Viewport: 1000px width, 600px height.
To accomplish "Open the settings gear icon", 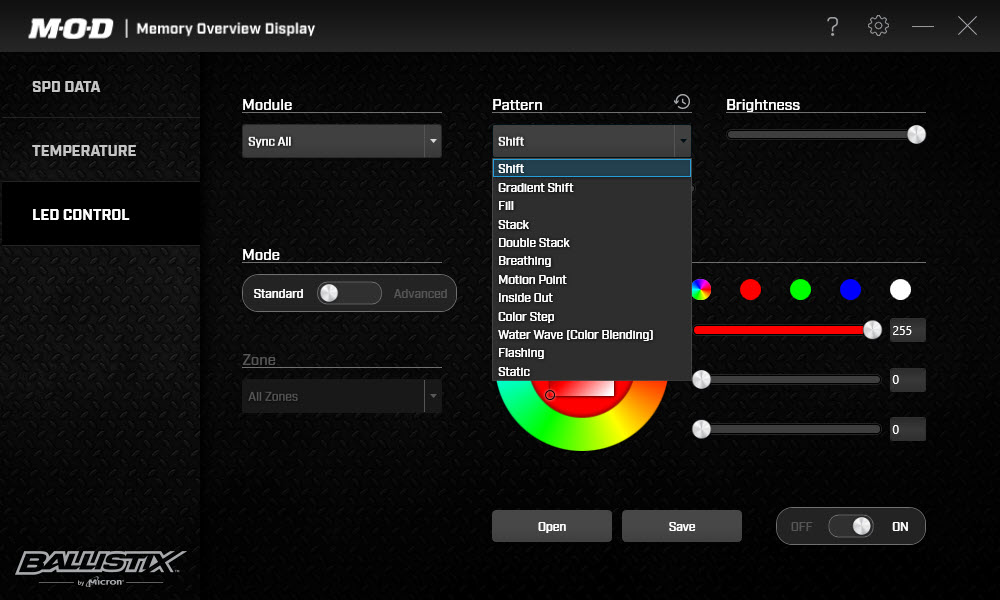I will pyautogui.click(x=878, y=26).
